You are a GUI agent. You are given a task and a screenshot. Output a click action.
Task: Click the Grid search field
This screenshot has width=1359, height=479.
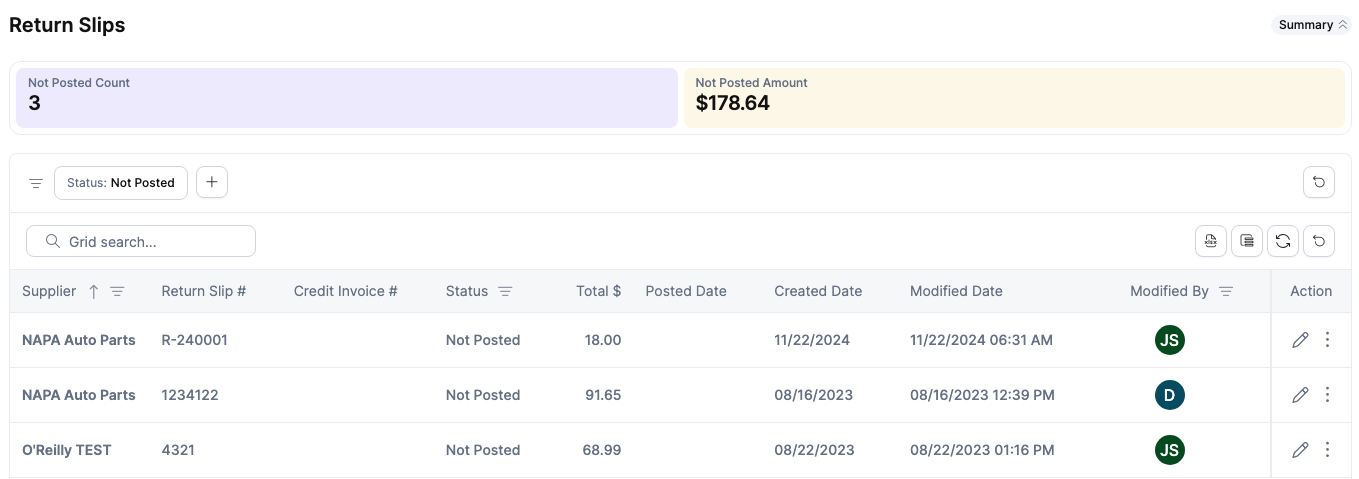pyautogui.click(x=141, y=241)
